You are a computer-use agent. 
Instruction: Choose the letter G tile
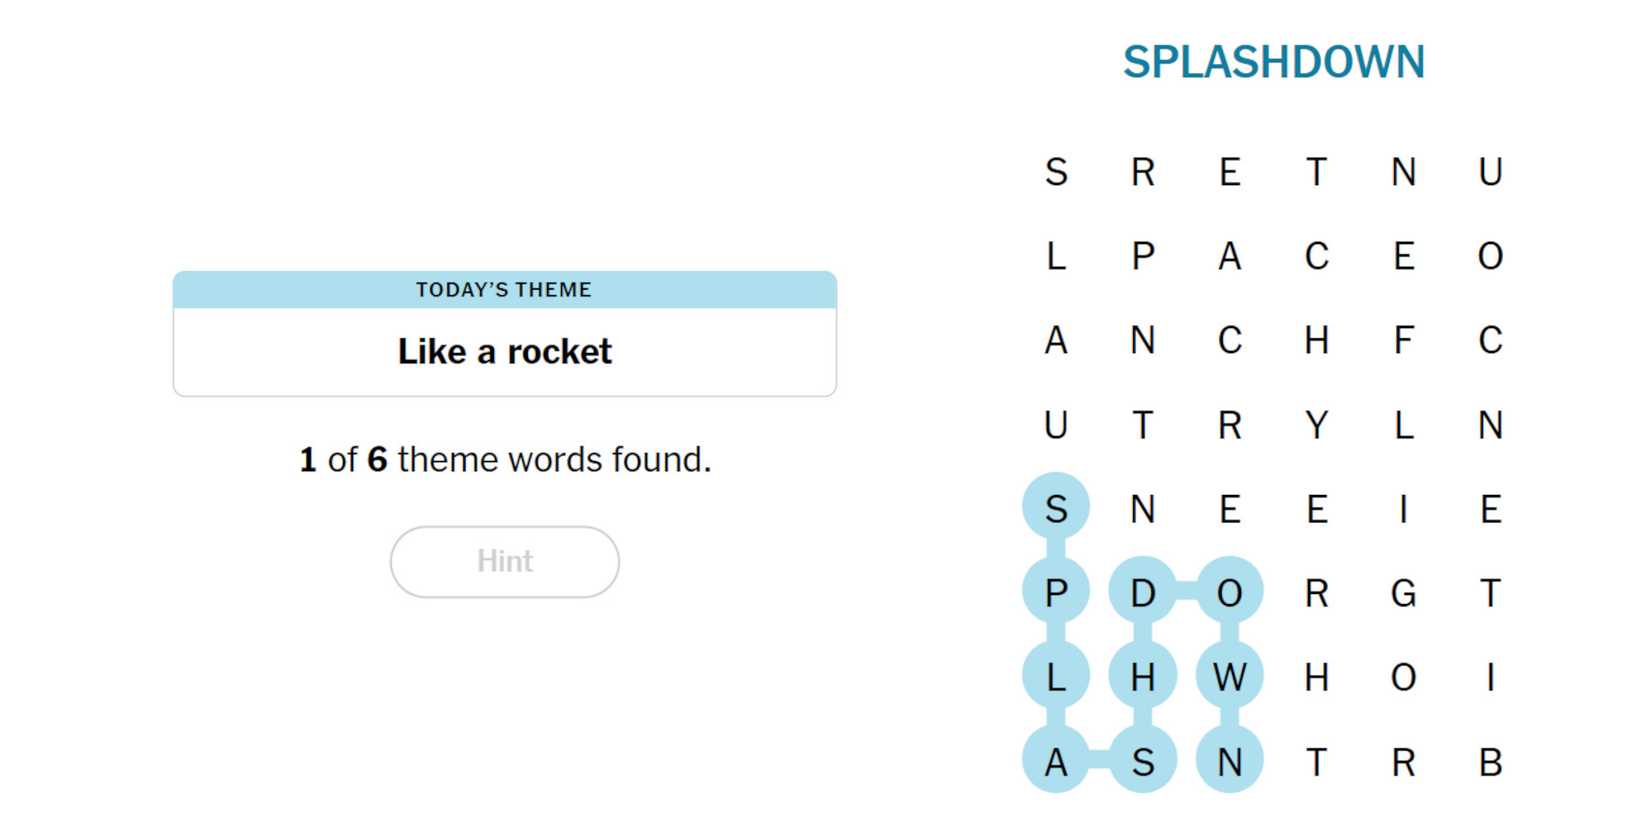(1403, 594)
